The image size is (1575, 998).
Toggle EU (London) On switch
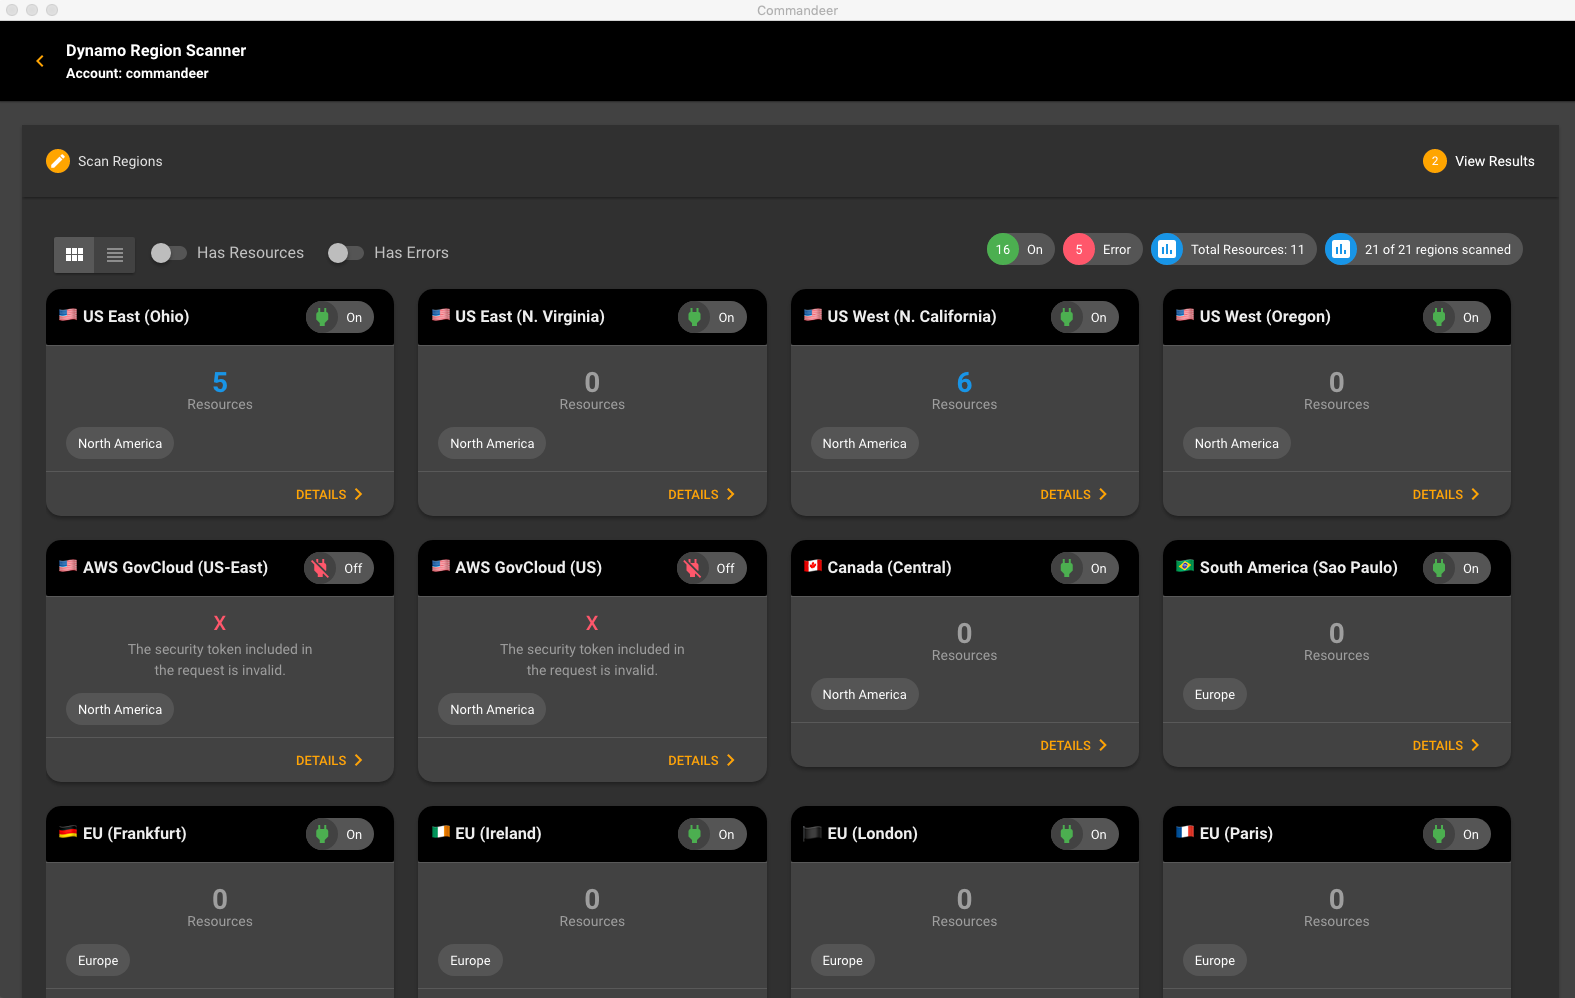pos(1085,834)
